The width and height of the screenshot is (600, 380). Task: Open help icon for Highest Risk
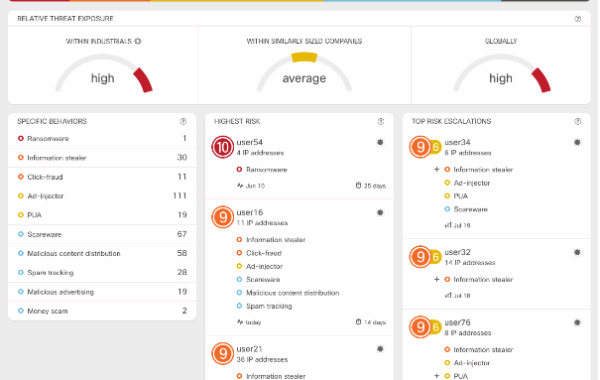coord(381,121)
